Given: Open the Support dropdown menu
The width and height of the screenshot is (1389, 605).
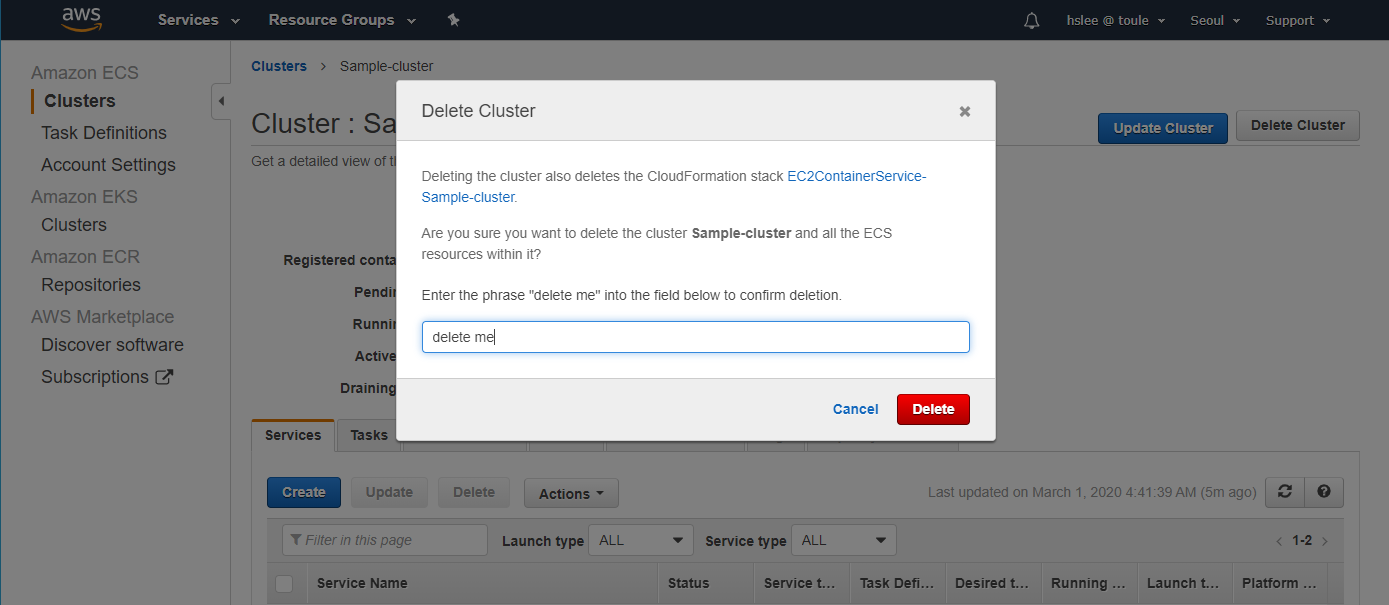Looking at the screenshot, I should pos(1298,20).
